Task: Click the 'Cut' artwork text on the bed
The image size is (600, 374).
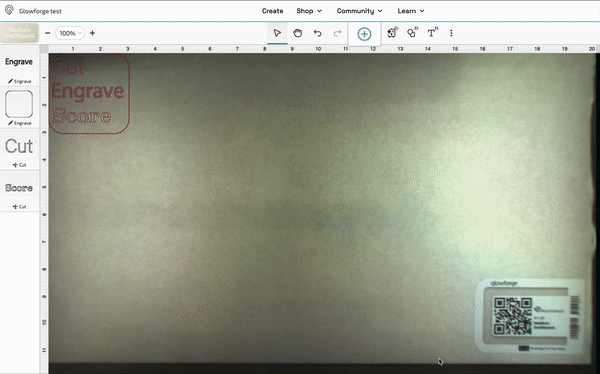Action: [x=68, y=68]
